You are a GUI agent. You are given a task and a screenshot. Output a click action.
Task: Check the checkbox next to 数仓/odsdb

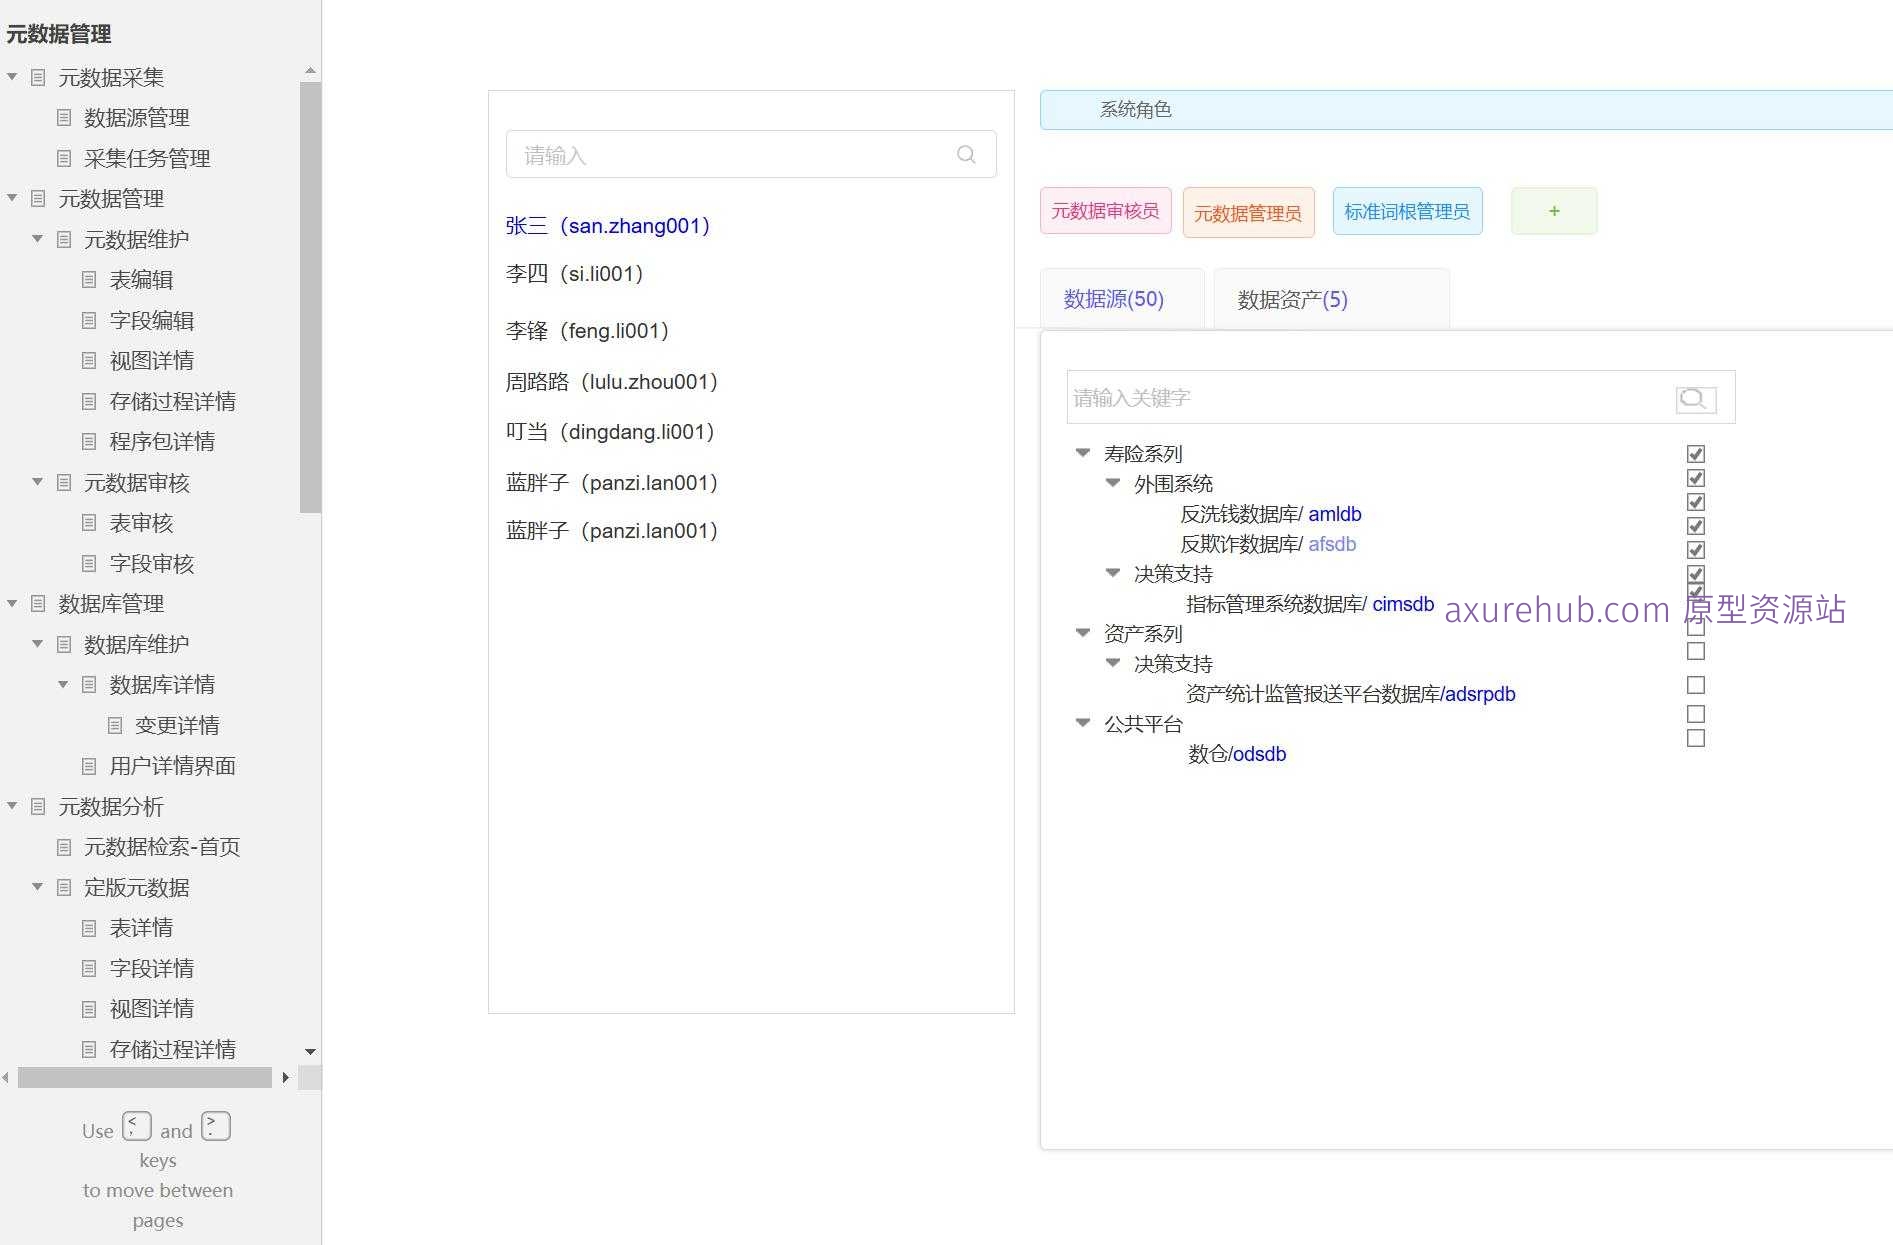click(1695, 738)
